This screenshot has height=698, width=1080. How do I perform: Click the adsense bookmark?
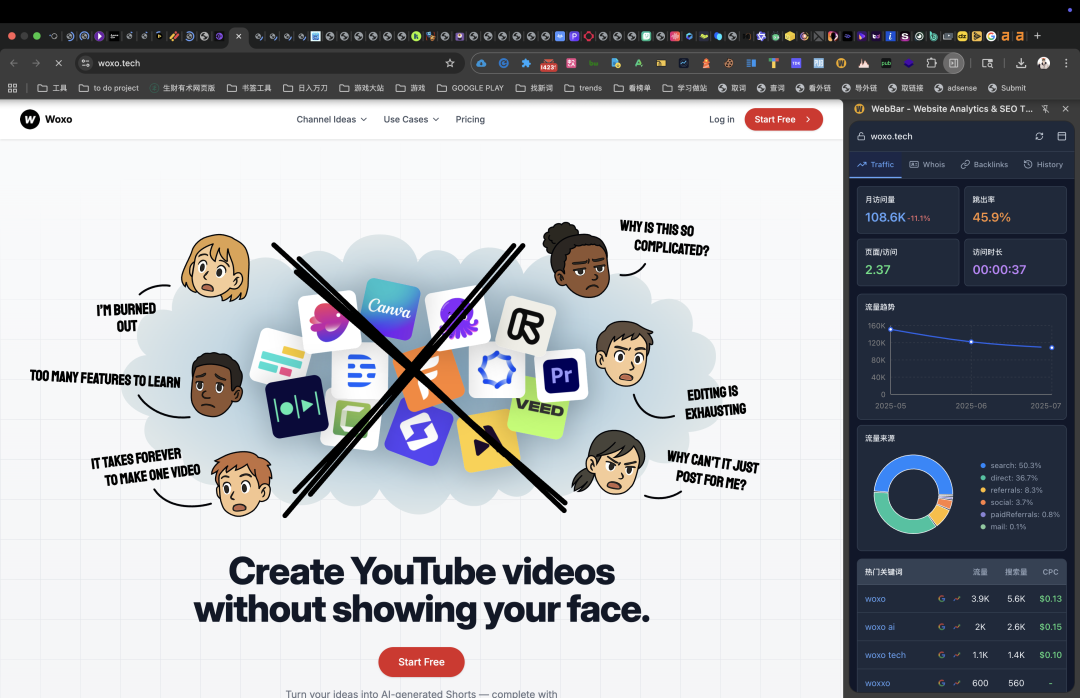point(955,88)
